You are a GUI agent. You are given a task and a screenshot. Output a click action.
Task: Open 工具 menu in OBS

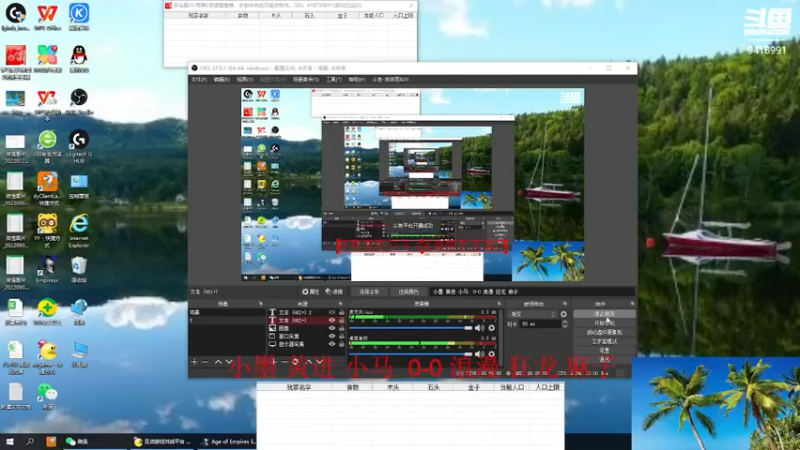click(x=334, y=80)
